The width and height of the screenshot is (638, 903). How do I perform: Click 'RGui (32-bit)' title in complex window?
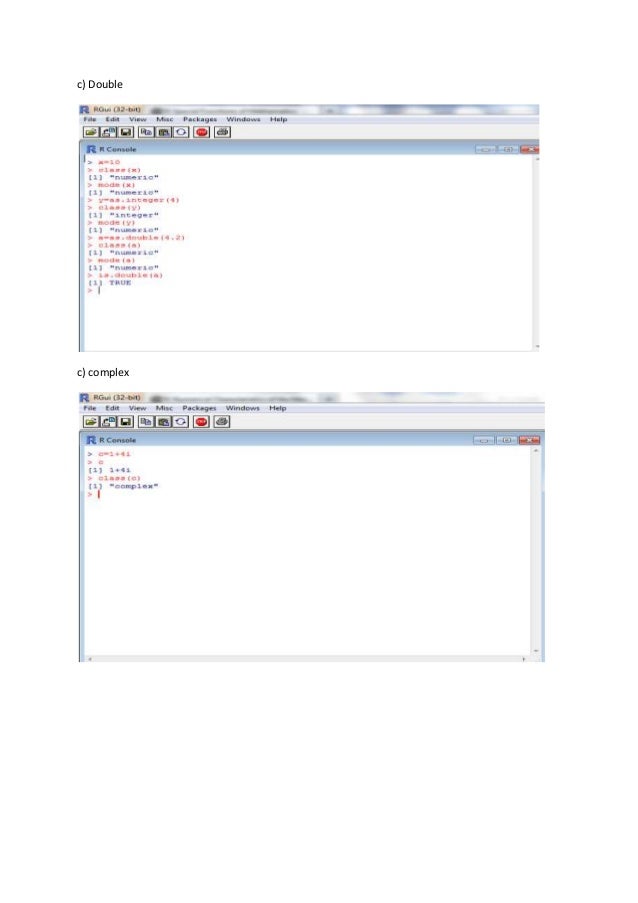point(117,398)
